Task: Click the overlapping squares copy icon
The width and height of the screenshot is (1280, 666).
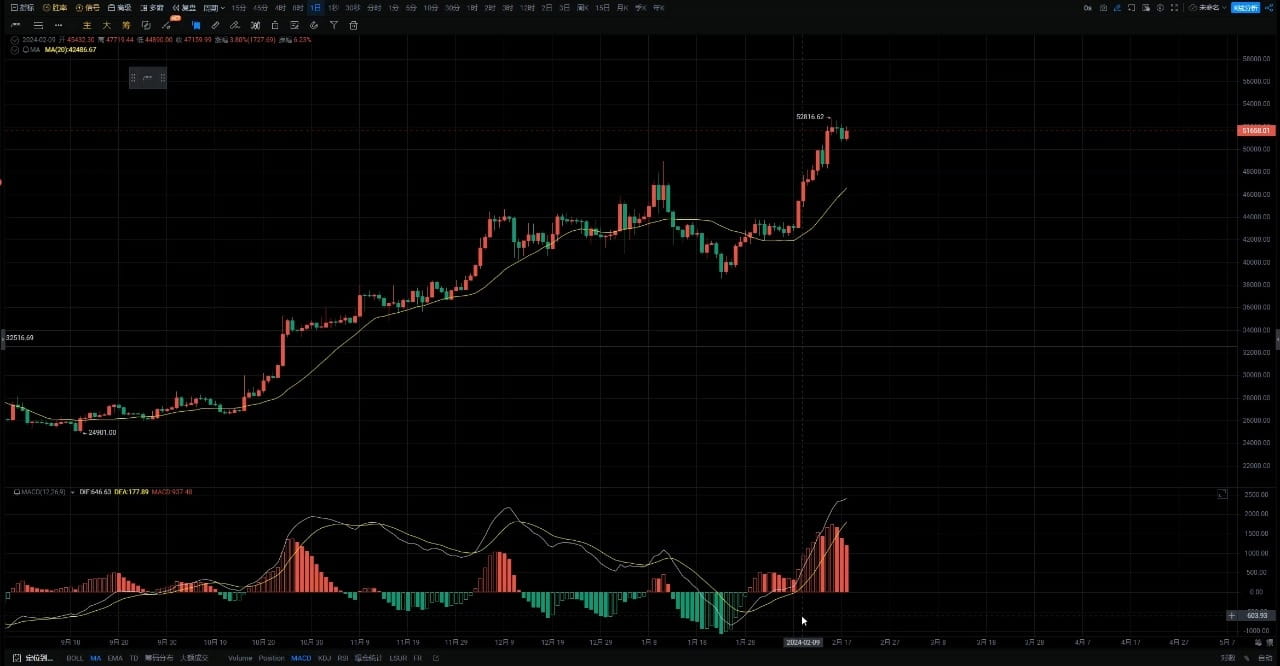Action: point(146,25)
